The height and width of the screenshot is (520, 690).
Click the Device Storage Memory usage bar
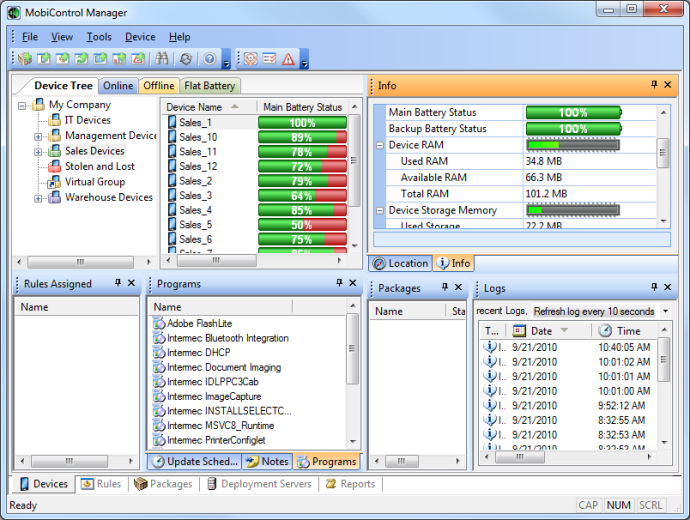(573, 210)
